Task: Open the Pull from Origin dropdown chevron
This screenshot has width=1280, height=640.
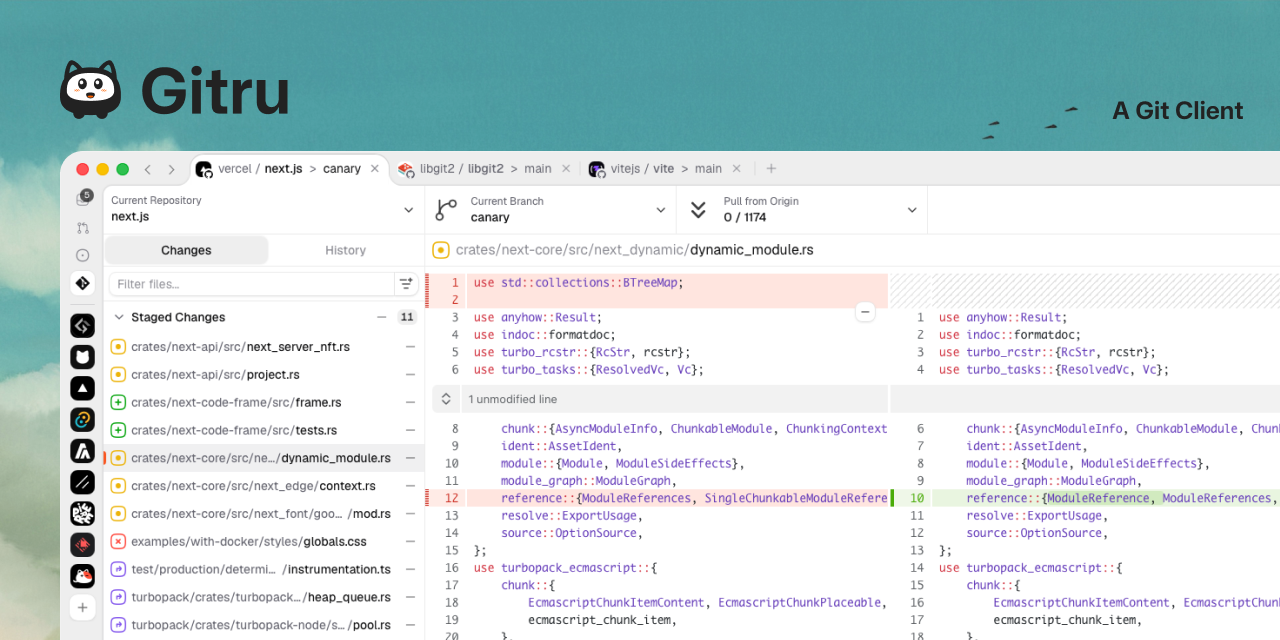Action: pyautogui.click(x=912, y=210)
